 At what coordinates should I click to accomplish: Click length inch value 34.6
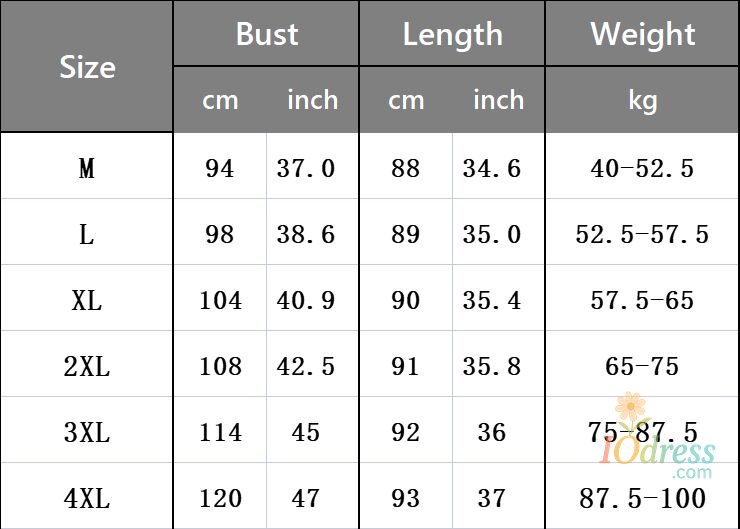[492, 168]
